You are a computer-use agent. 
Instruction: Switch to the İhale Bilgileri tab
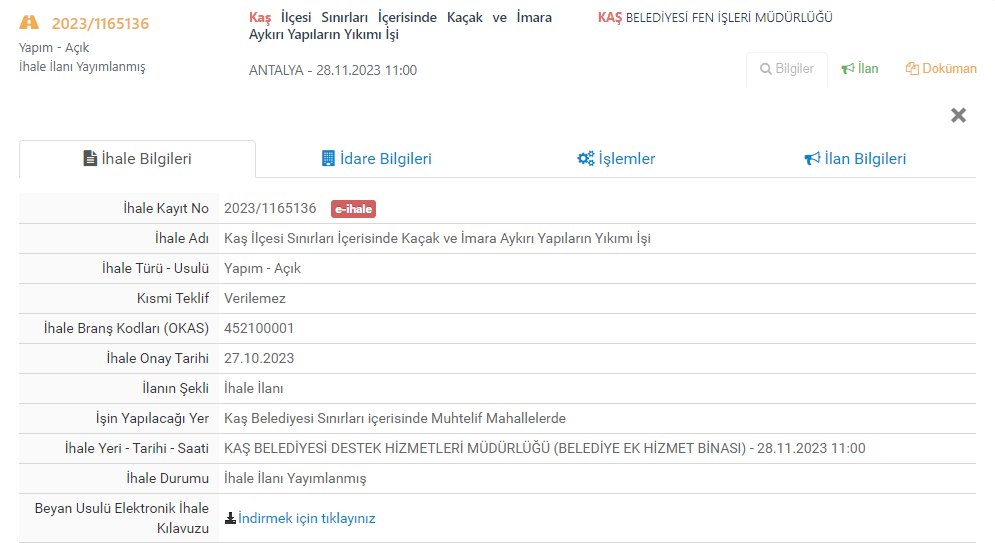137,159
